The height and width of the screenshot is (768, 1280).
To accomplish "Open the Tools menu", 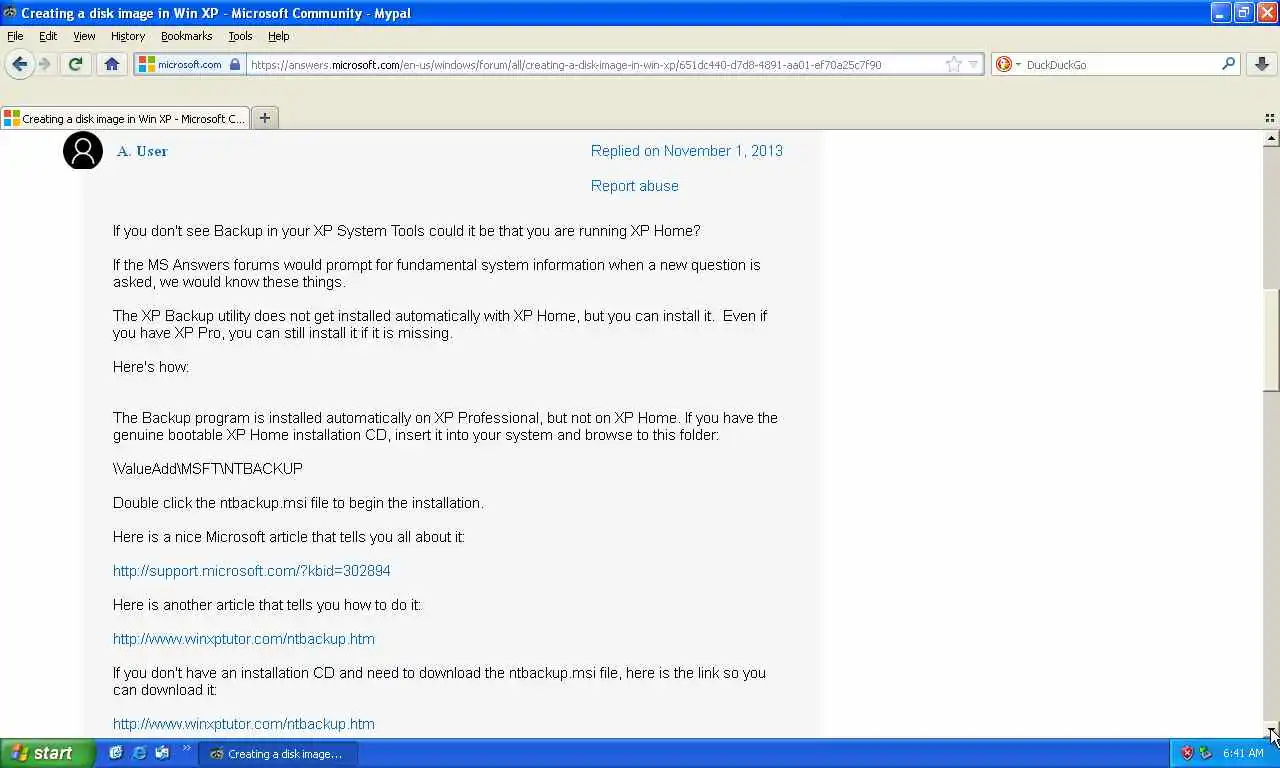I will point(240,36).
